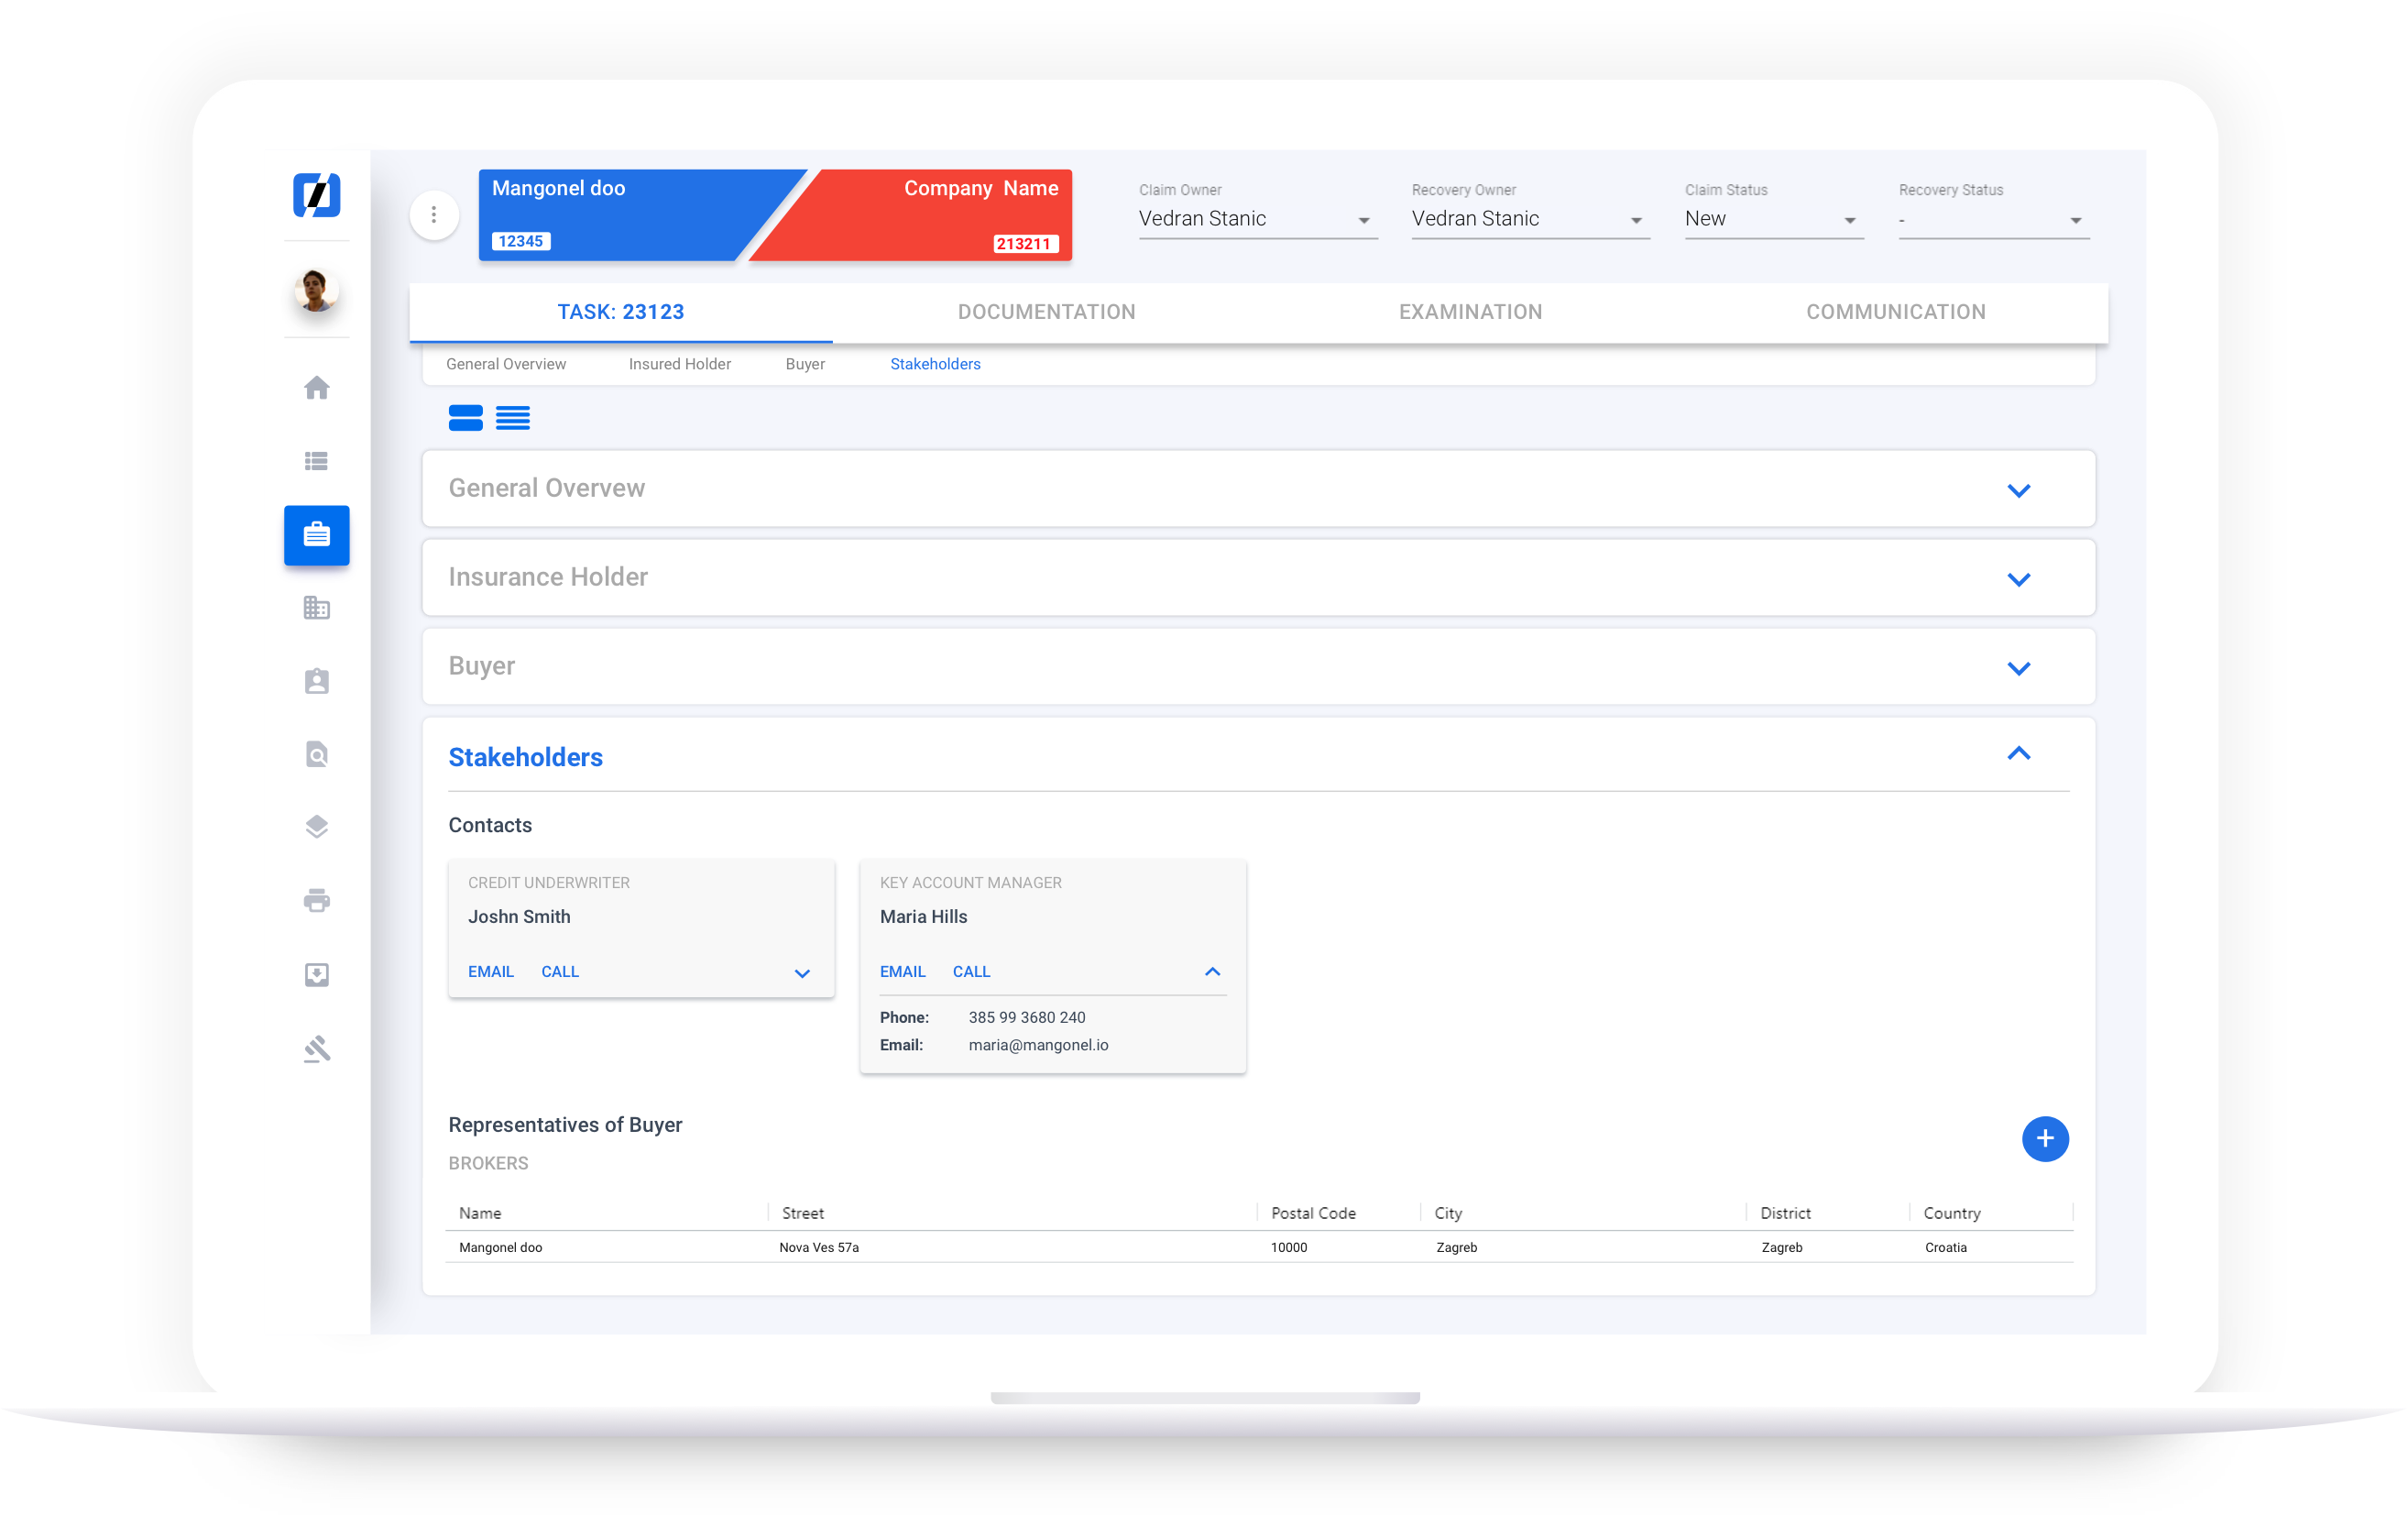The height and width of the screenshot is (1515, 2408).
Task: Open the list view icon in sidebar
Action: (316, 461)
